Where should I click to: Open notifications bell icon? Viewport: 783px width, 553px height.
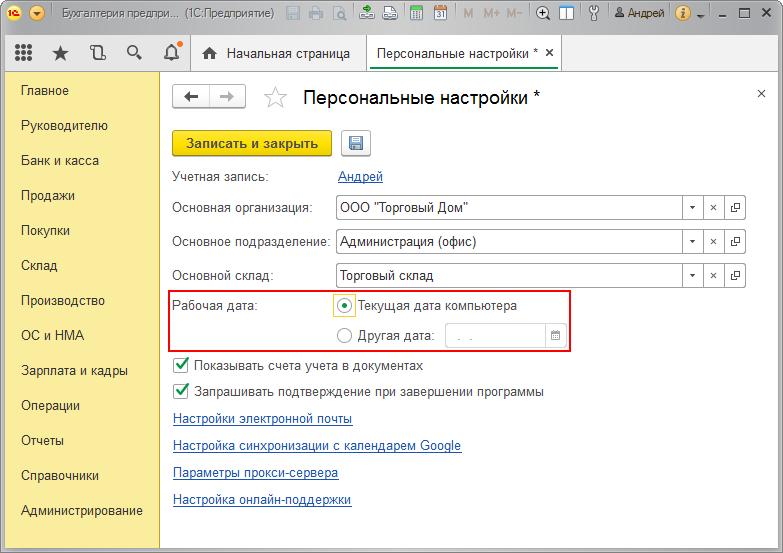coord(171,53)
